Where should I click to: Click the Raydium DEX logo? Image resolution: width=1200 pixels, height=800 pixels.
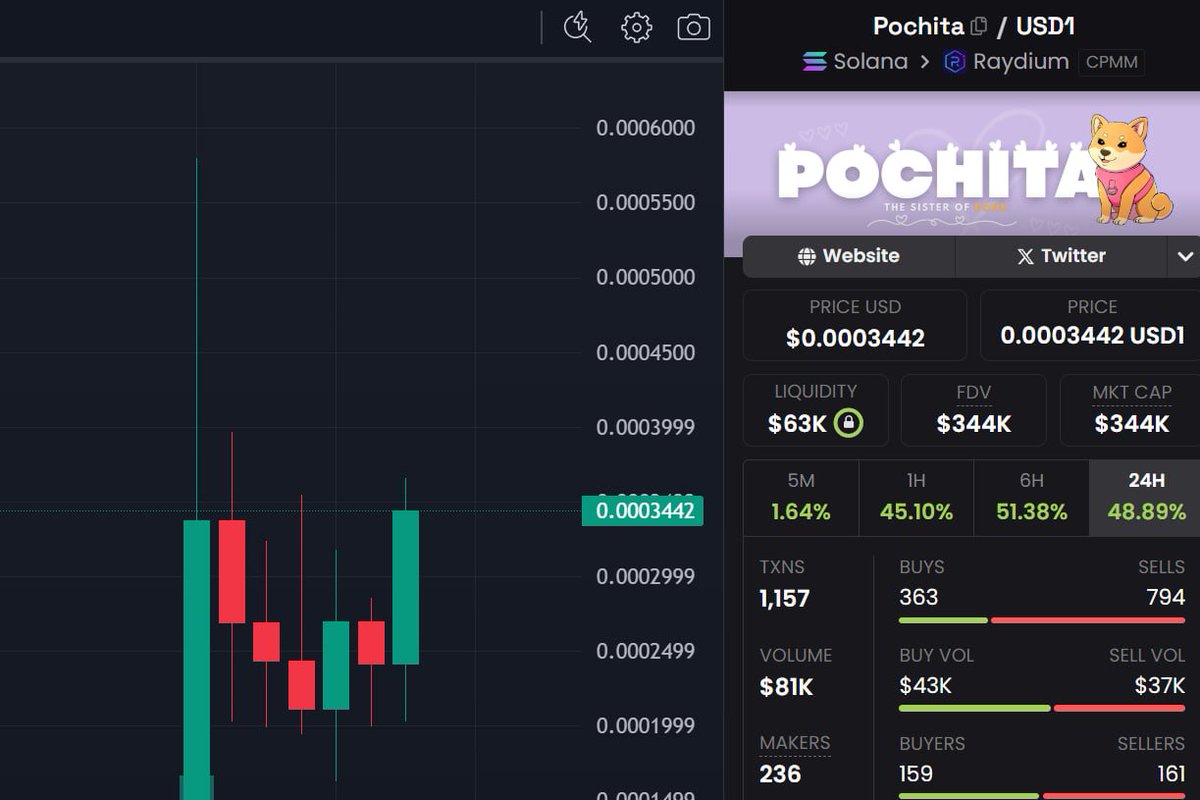(955, 62)
